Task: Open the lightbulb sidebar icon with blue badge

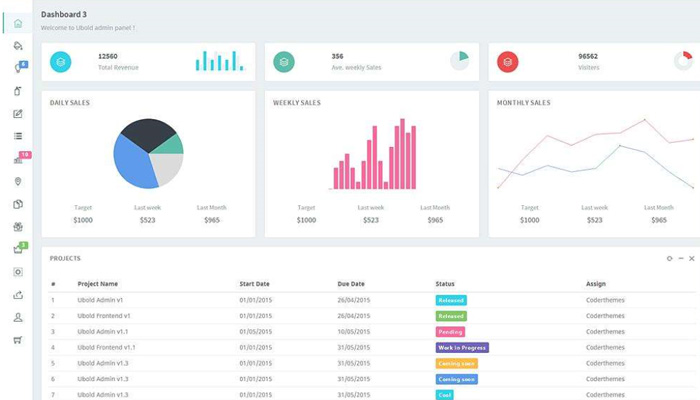Action: (18, 68)
